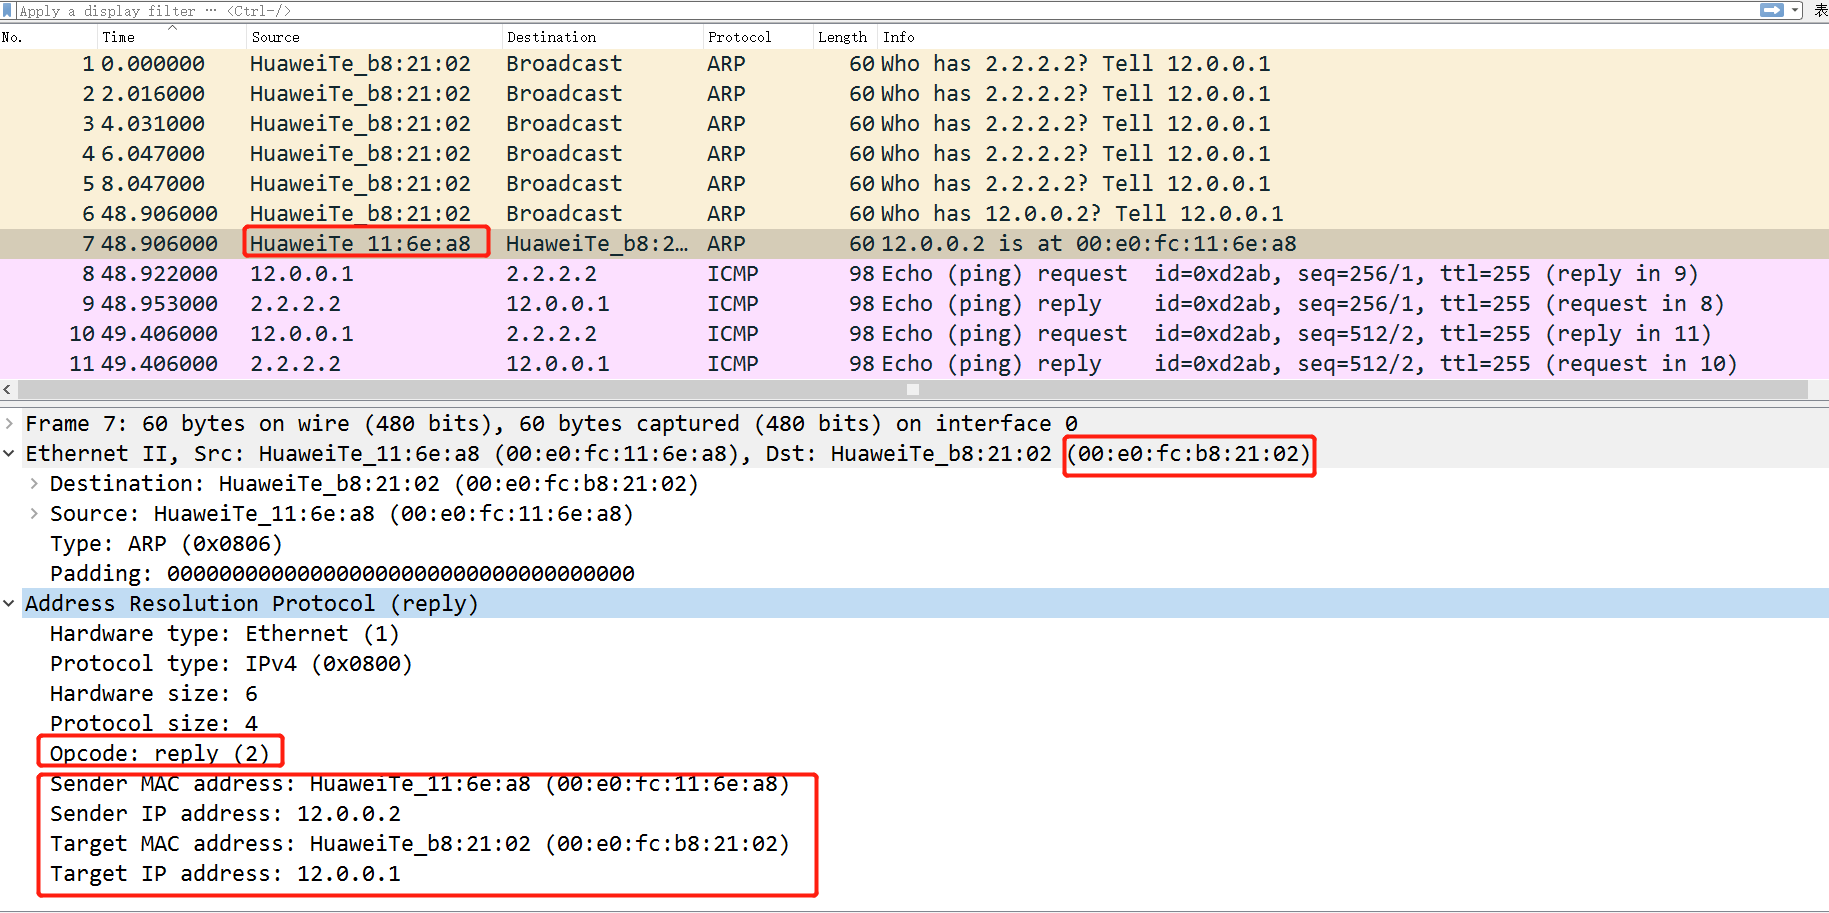Expand the Ethernet Destination field
Screen dimensions: 1829x913
point(34,484)
